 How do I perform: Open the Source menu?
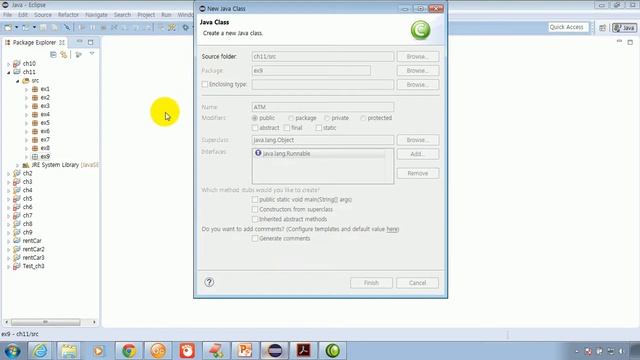click(43, 15)
